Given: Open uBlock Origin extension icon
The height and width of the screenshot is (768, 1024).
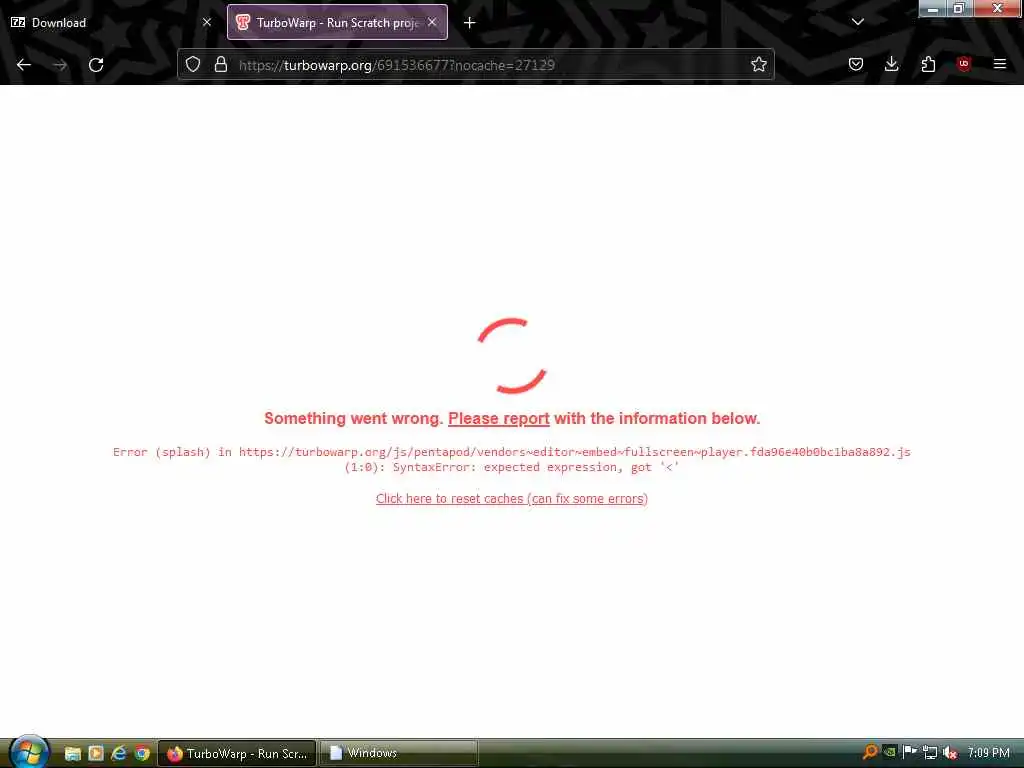Looking at the screenshot, I should coord(964,64).
